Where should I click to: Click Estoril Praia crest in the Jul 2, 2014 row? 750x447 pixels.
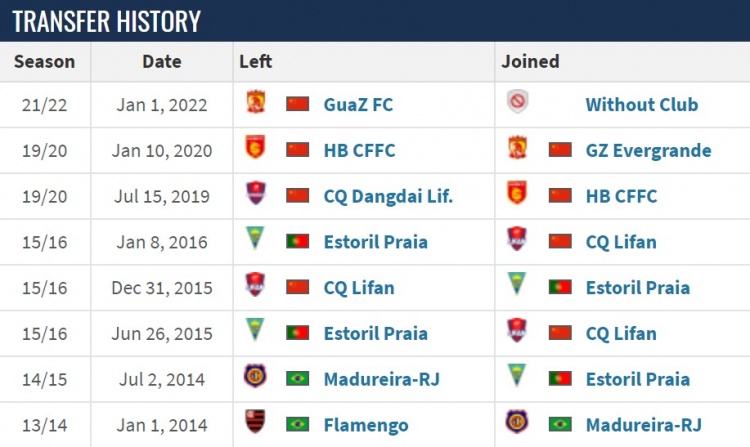pyautogui.click(x=517, y=376)
